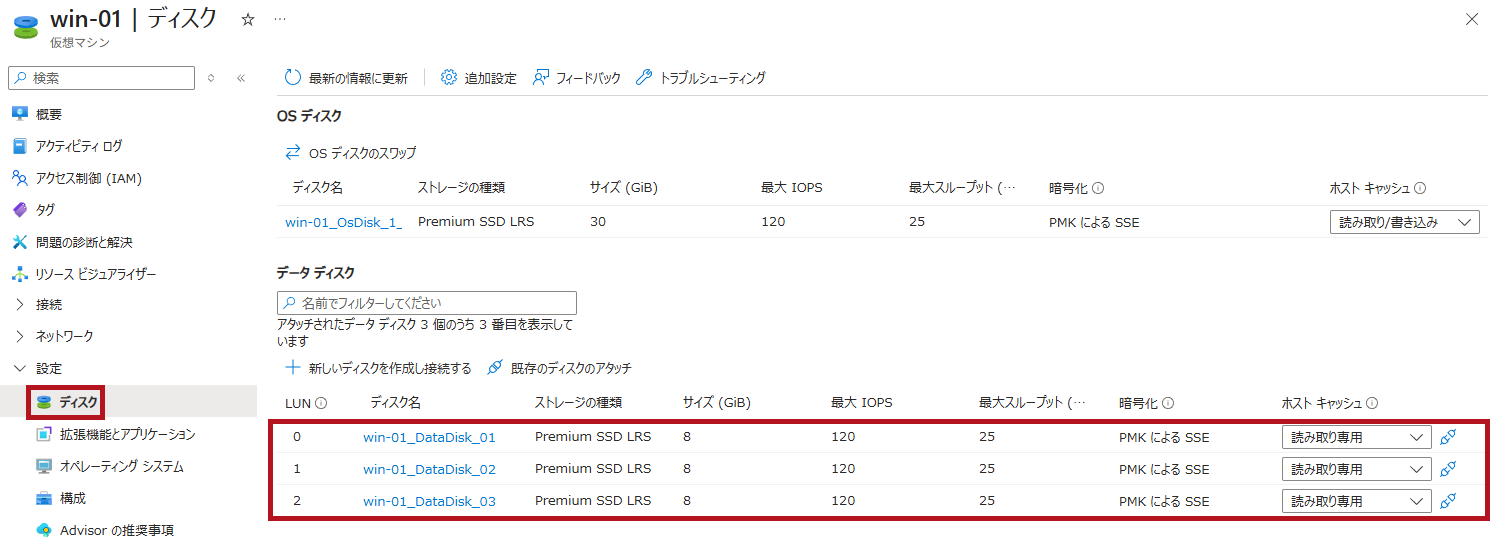Open OS disk ホスト キャッシュ dropdown
The width and height of the screenshot is (1492, 544).
click(1403, 222)
